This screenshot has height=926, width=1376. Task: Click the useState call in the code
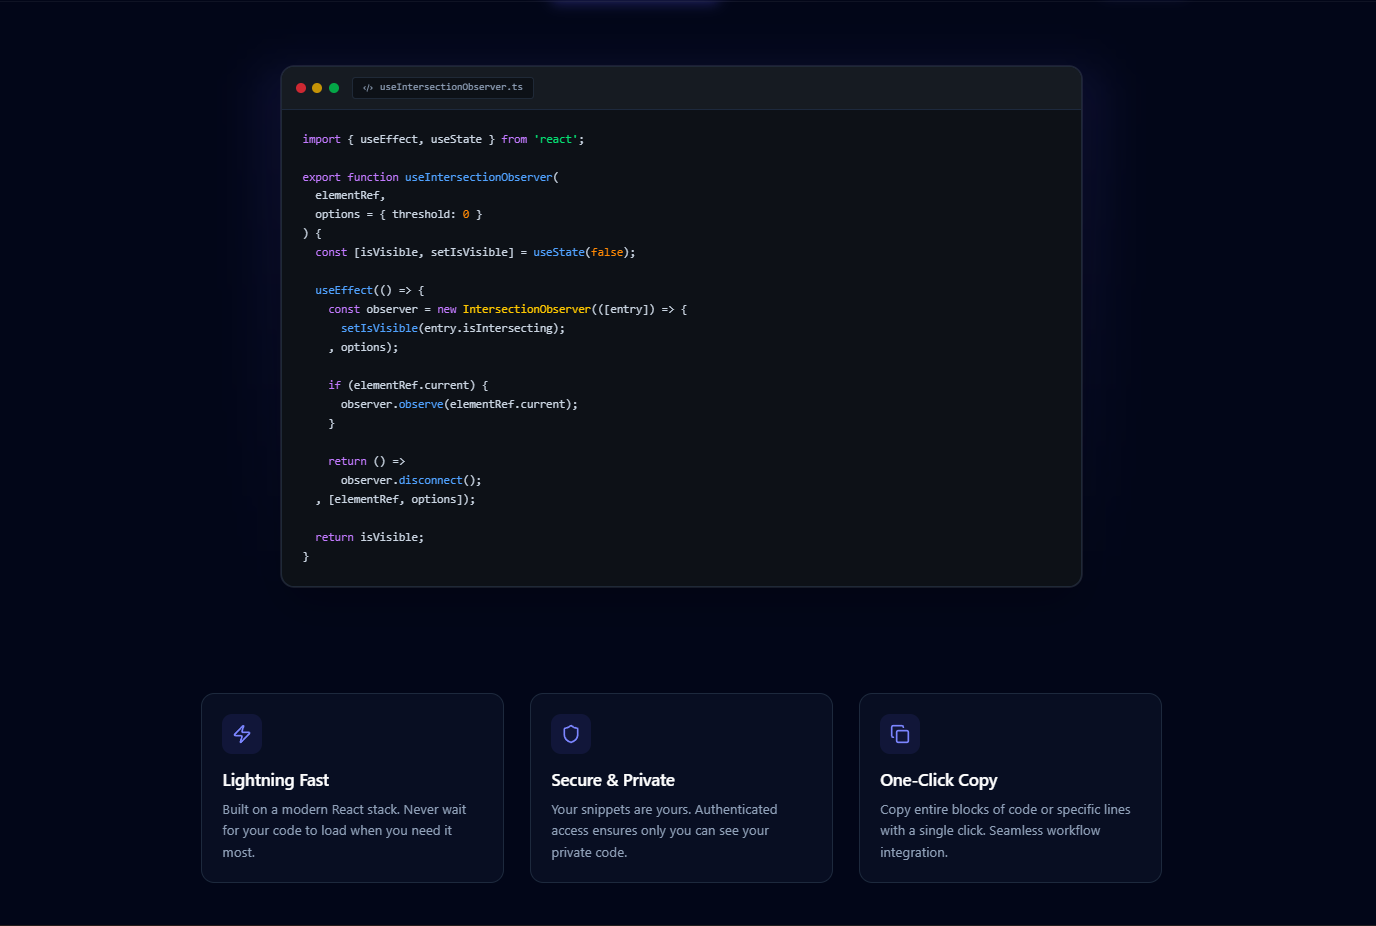(558, 251)
